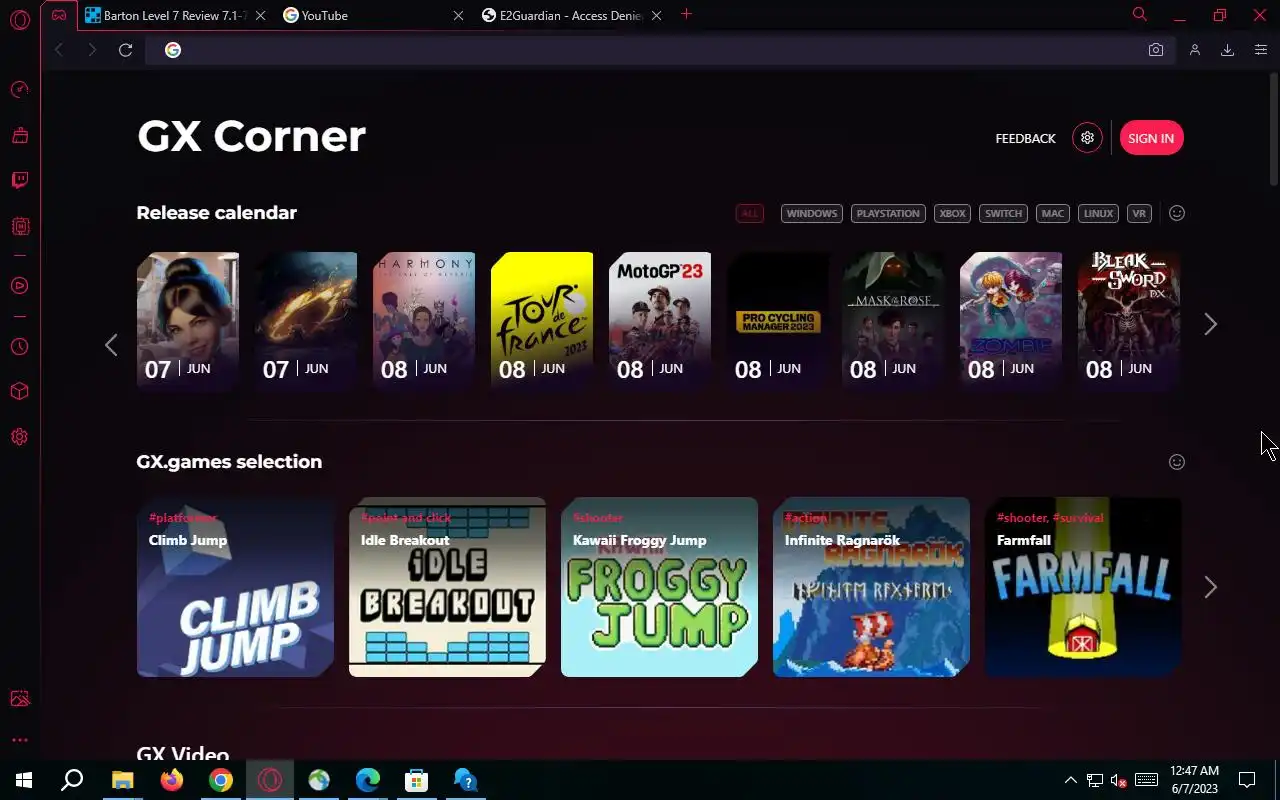Open the Tour de France 2023 card
The image size is (1280, 800).
point(542,320)
